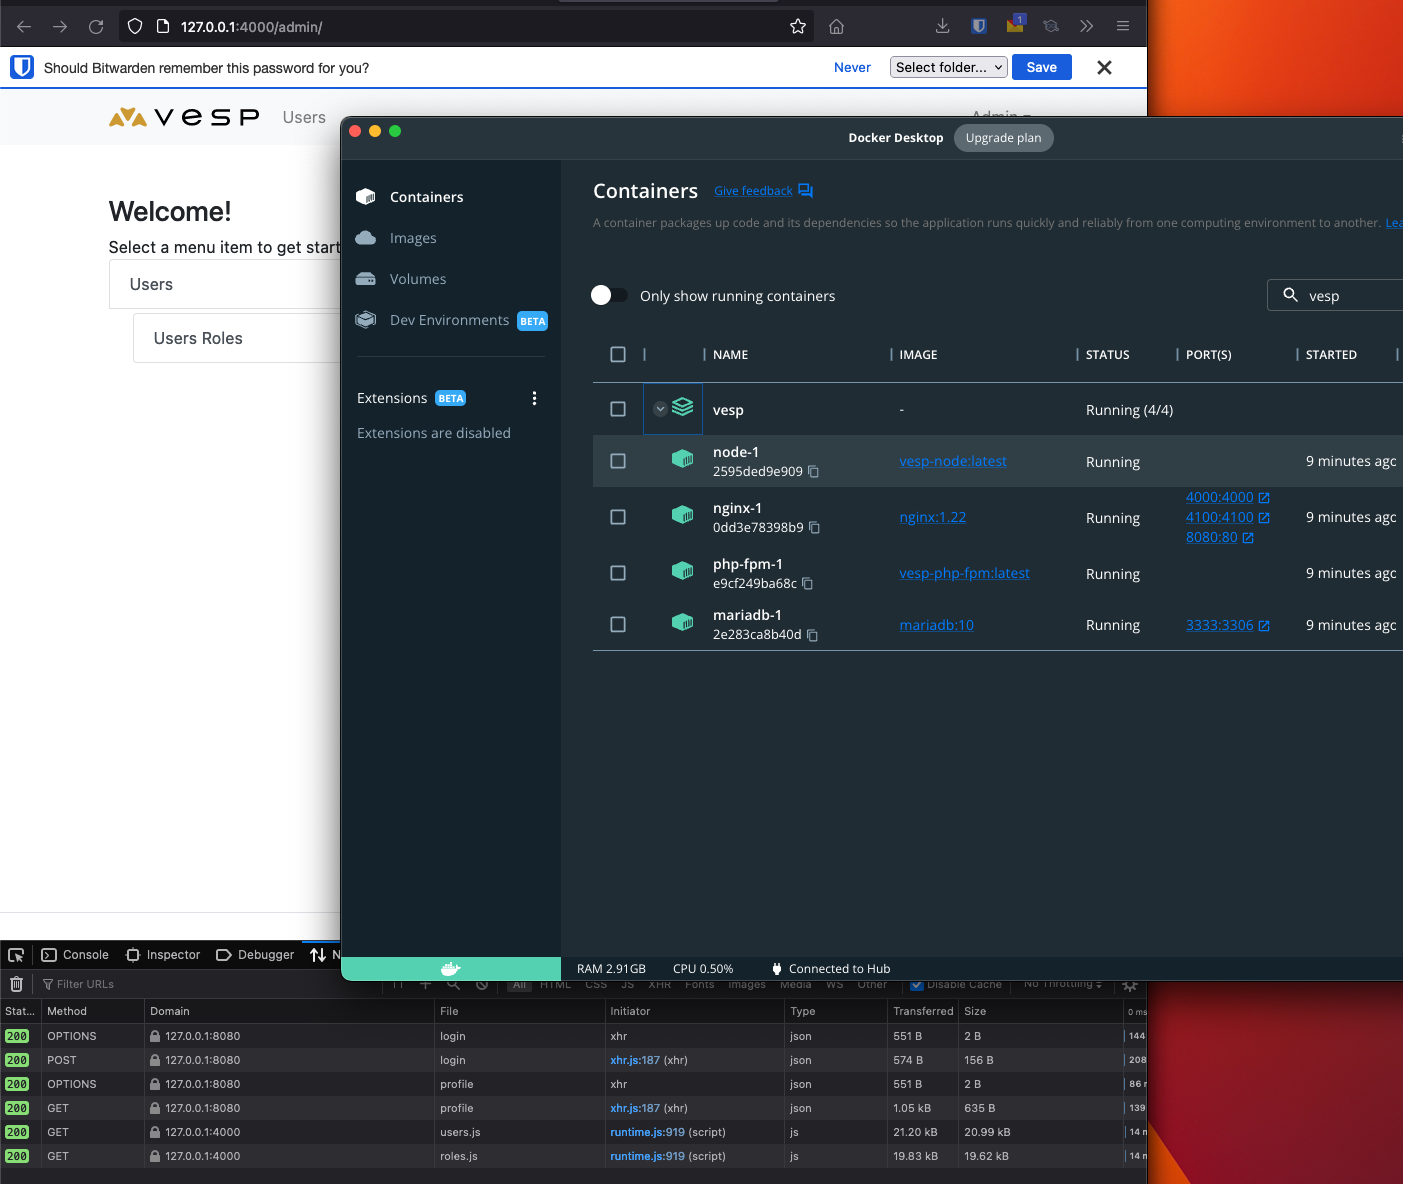Collapse the vesp stack chevron
The width and height of the screenshot is (1403, 1184).
point(660,409)
